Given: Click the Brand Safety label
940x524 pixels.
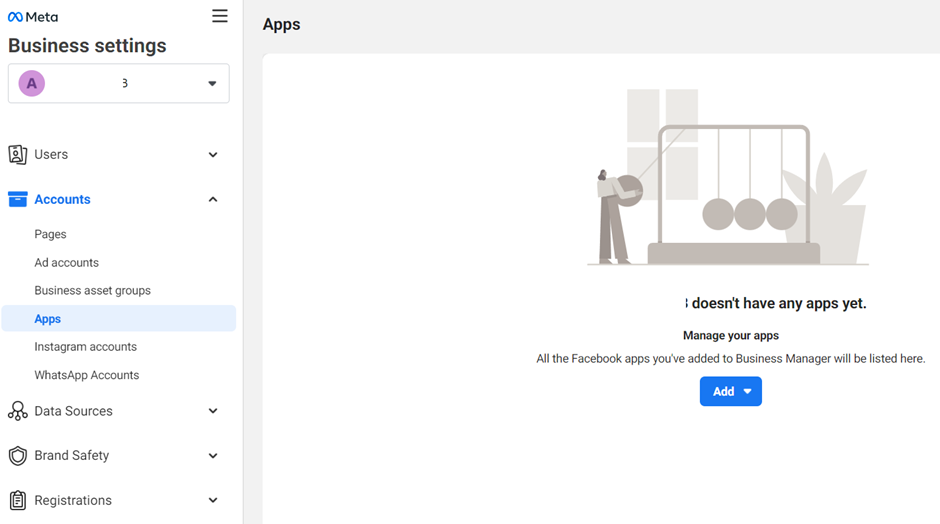Looking at the screenshot, I should (71, 456).
